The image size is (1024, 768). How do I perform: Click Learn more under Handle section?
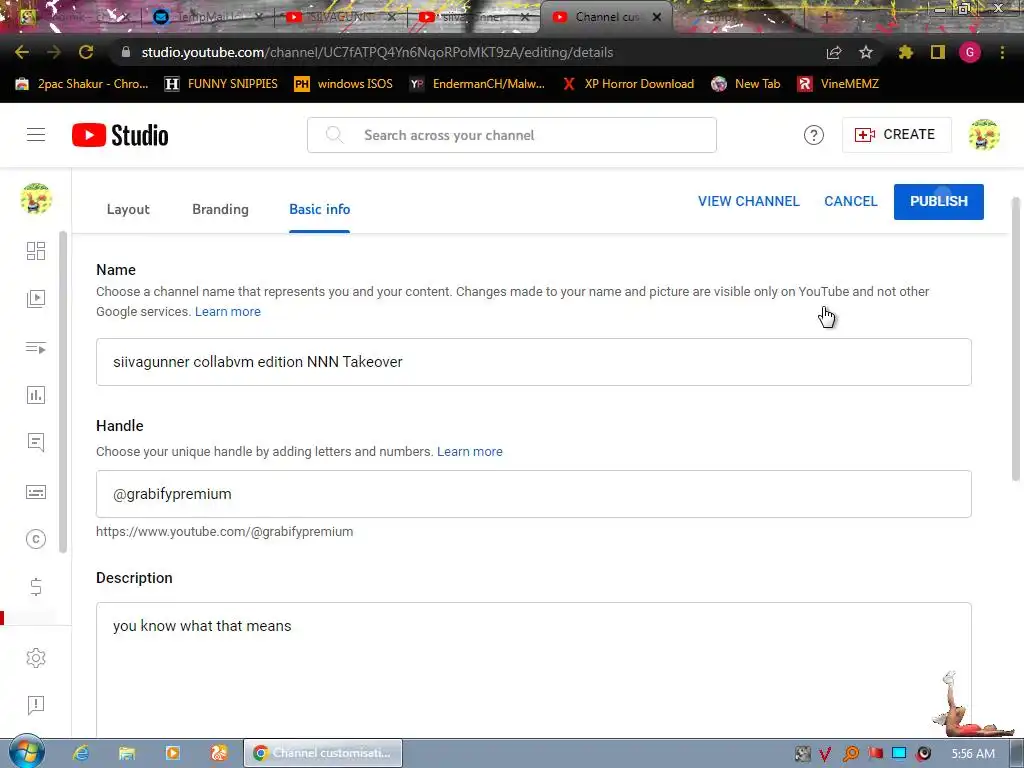tap(470, 451)
